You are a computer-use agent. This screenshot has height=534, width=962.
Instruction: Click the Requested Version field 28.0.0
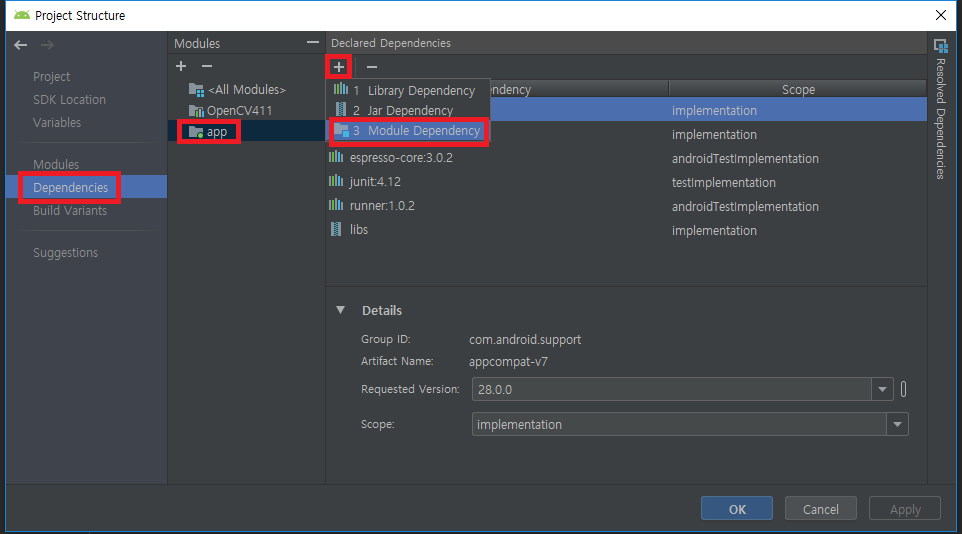click(x=672, y=389)
